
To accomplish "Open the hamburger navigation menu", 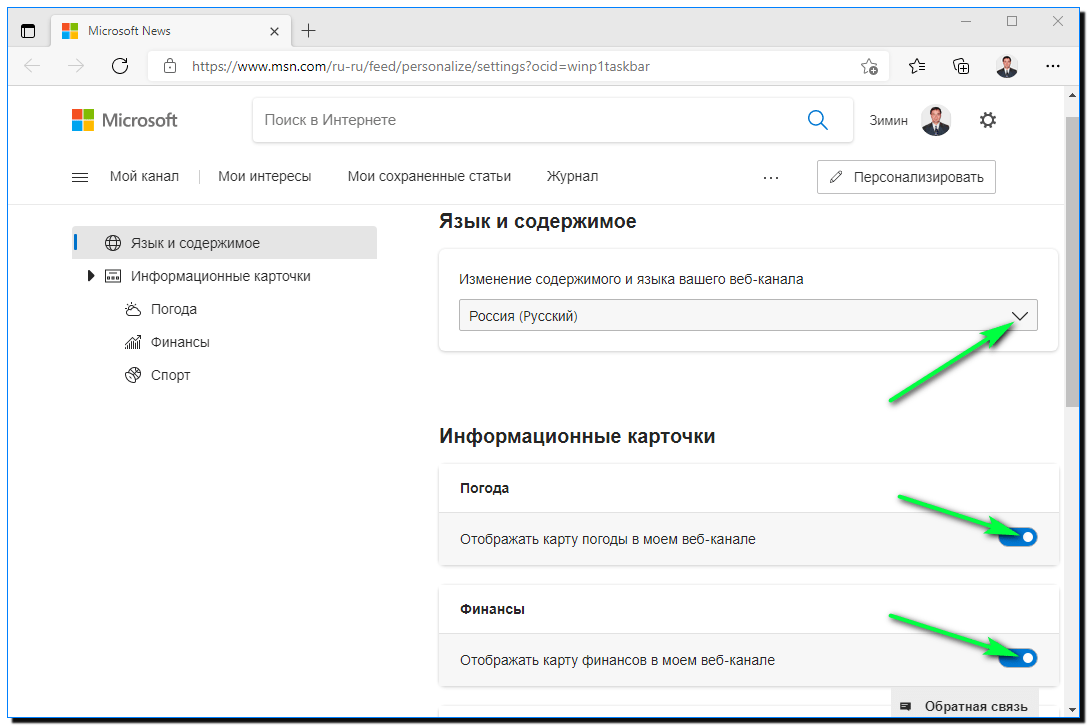I will (80, 177).
